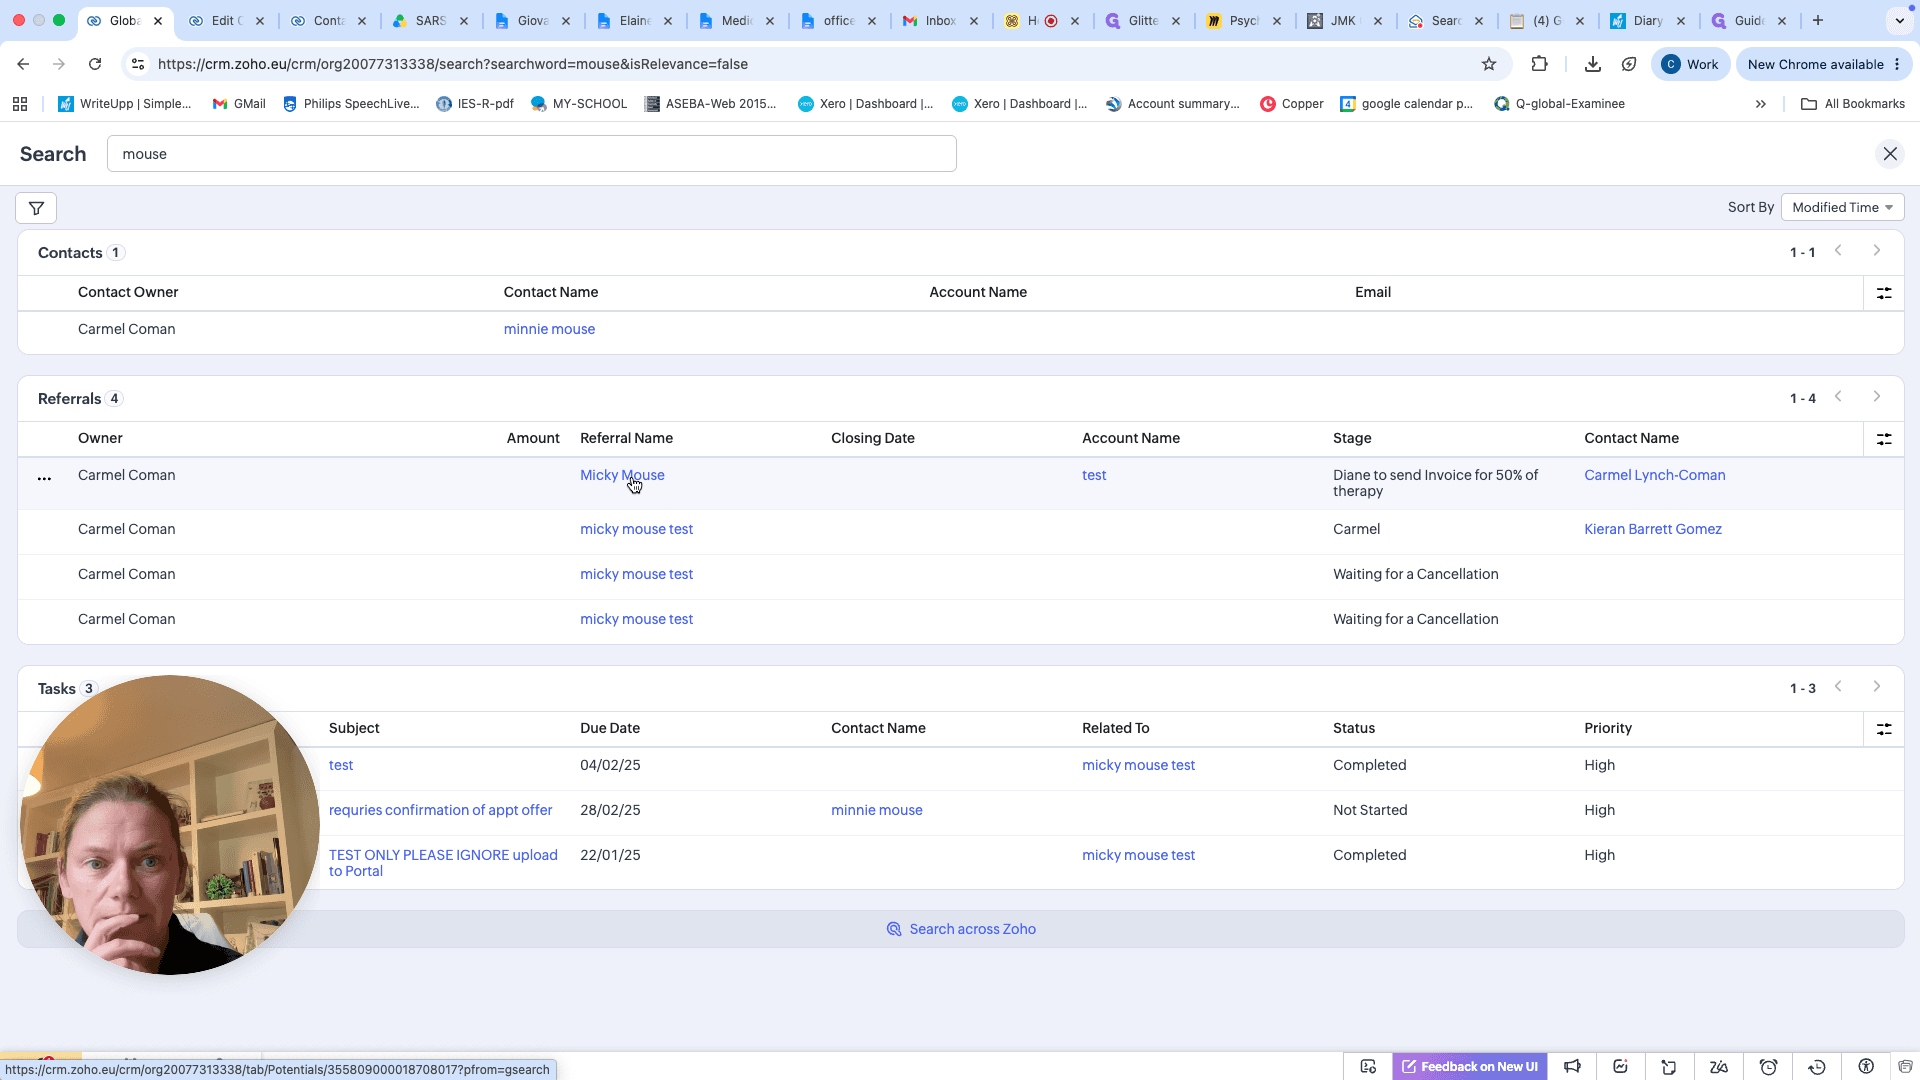Screen dimensions: 1920x1080
Task: Go to next page of Tasks results
Action: click(x=1877, y=687)
